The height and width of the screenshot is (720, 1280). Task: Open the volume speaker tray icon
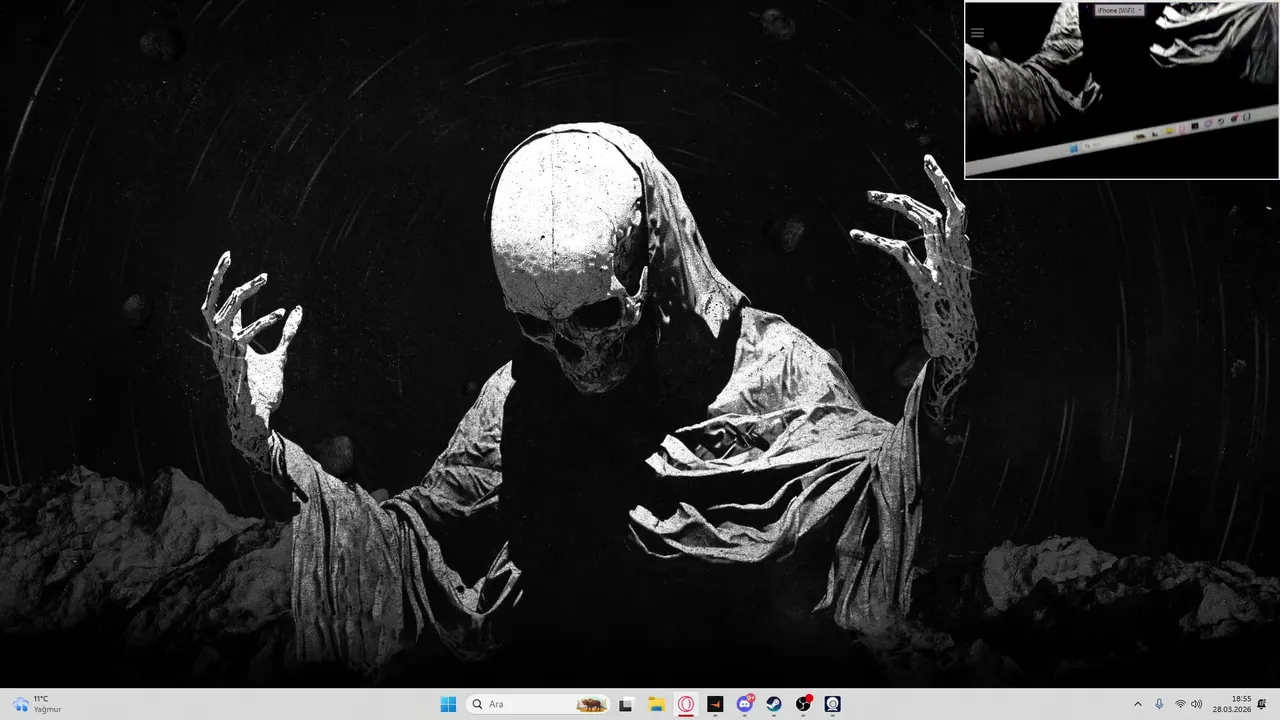pos(1197,704)
